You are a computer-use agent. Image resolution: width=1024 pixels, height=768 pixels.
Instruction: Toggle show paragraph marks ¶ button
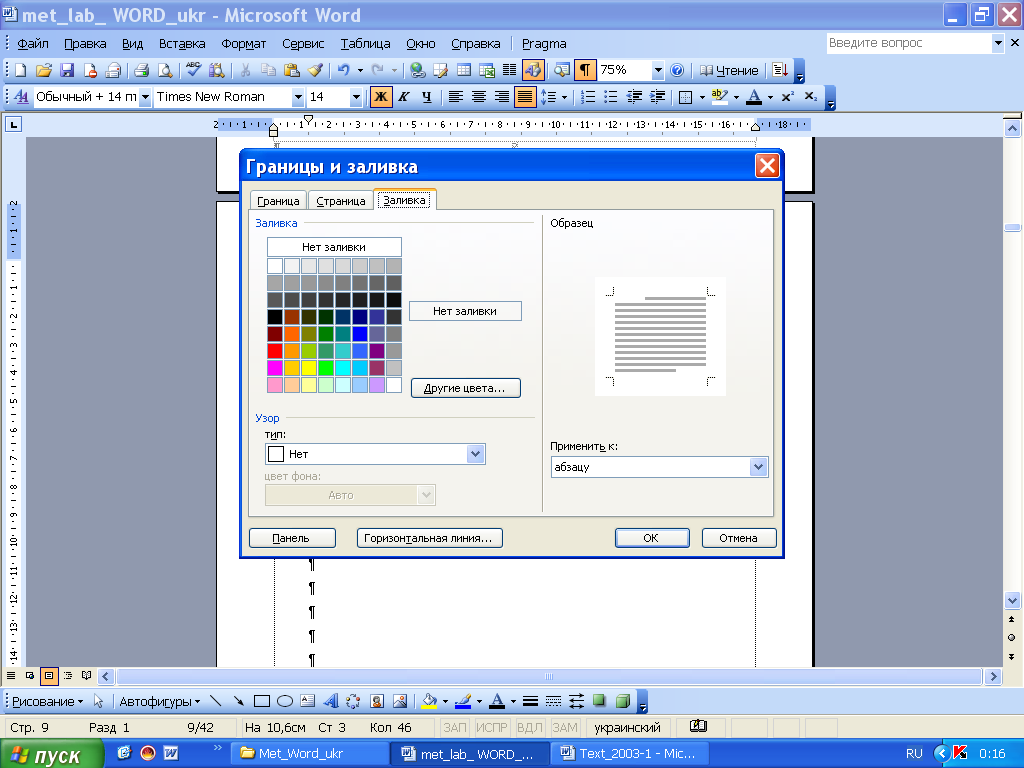coord(585,70)
